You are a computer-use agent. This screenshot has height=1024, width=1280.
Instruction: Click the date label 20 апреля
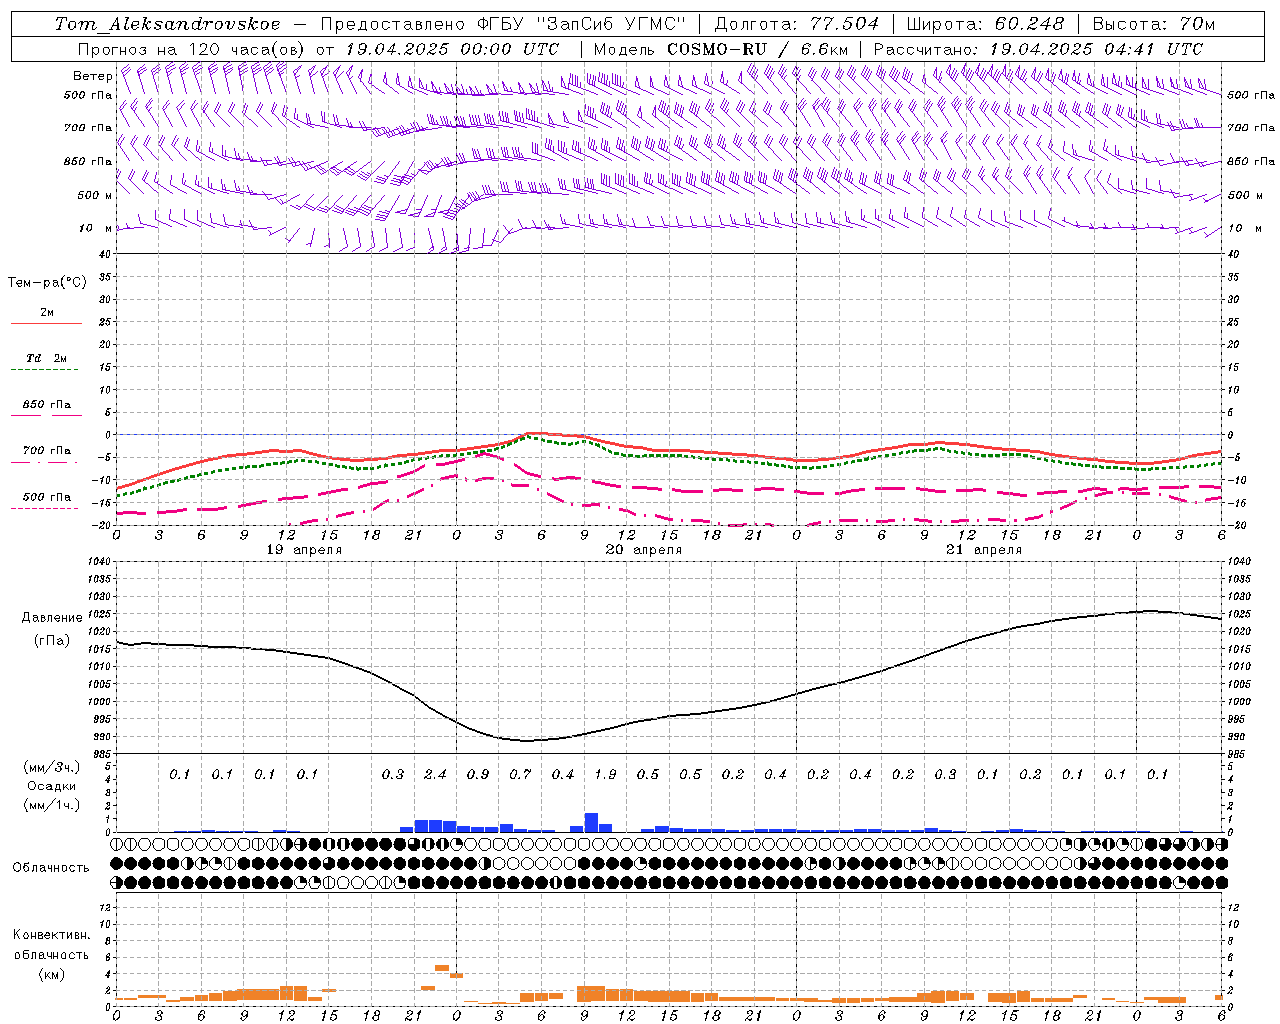(644, 550)
